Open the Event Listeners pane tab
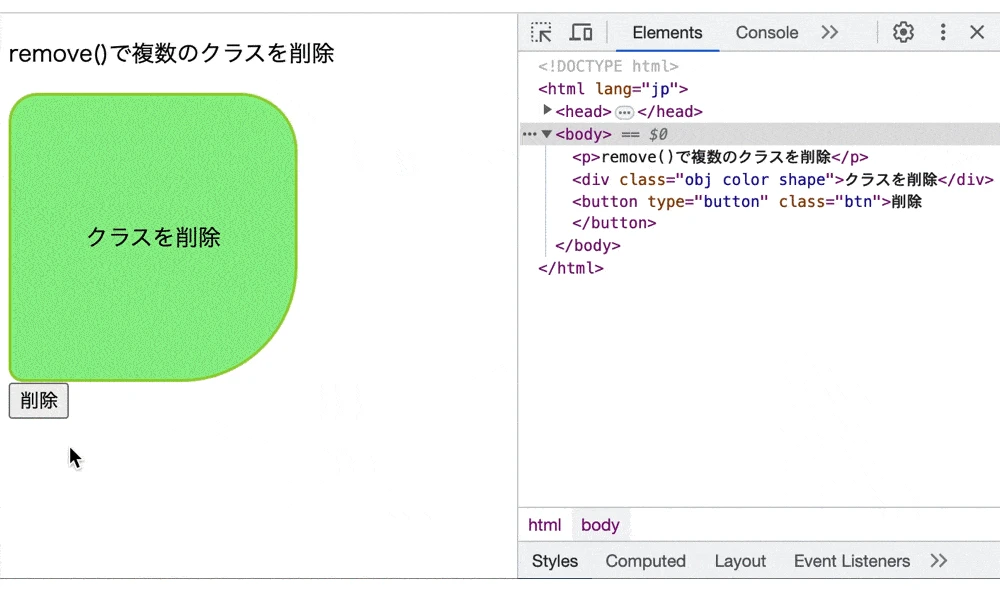This screenshot has height=590, width=1000. (851, 561)
